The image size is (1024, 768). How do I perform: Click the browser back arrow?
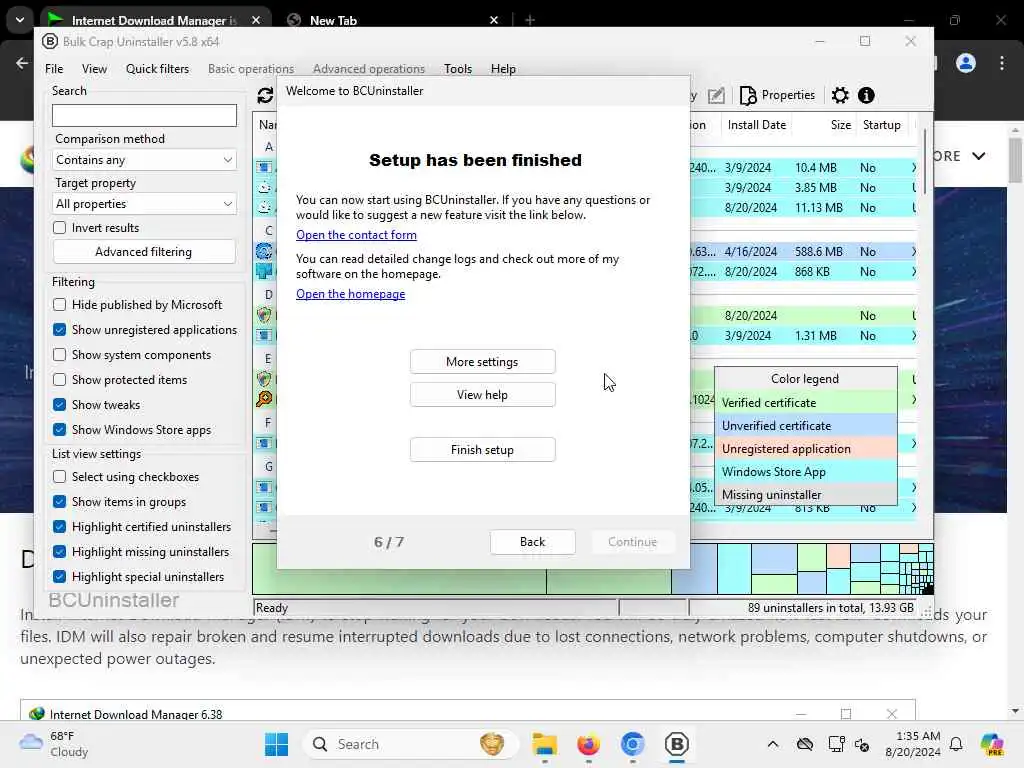[22, 63]
